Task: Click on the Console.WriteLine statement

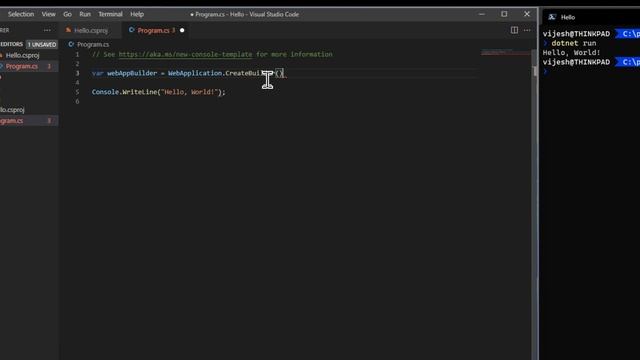Action: tap(158, 92)
